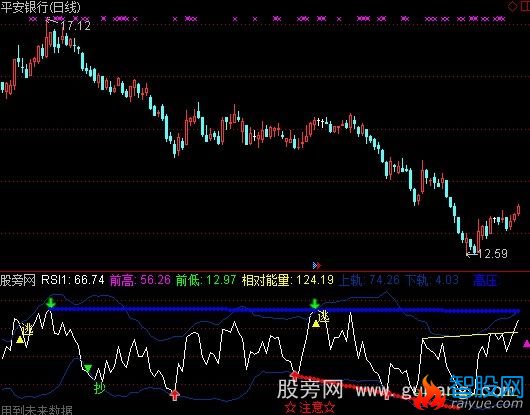
Task: Click the 前高: 56.26 value
Action: 140,280
